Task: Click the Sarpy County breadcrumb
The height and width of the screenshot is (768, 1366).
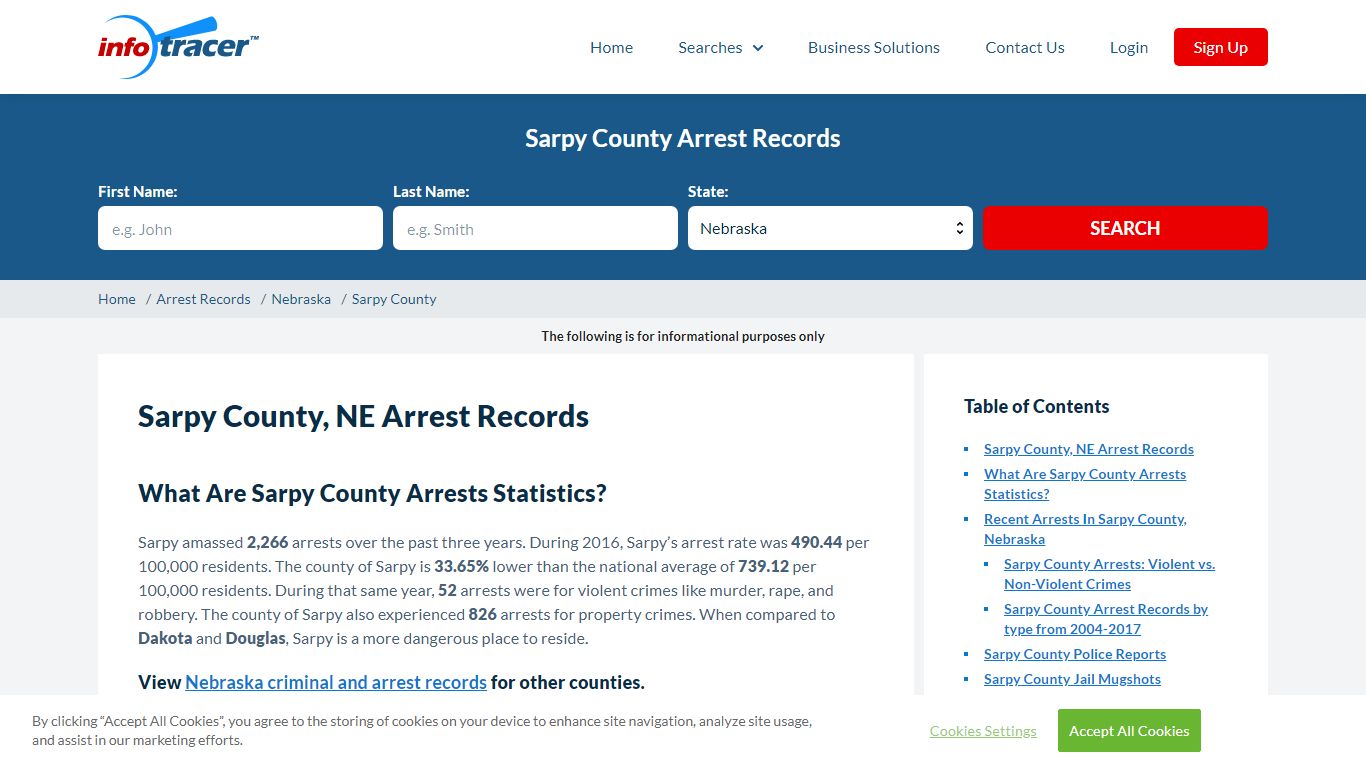Action: coord(394,299)
